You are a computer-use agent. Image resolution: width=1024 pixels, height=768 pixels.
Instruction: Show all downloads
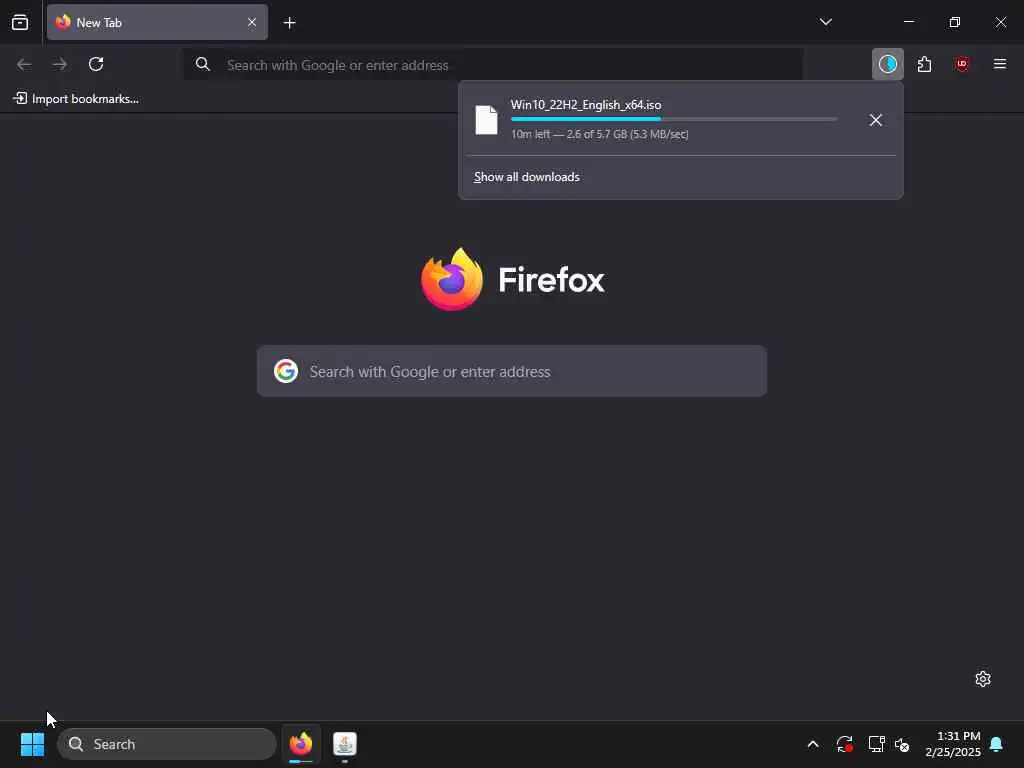(x=526, y=177)
